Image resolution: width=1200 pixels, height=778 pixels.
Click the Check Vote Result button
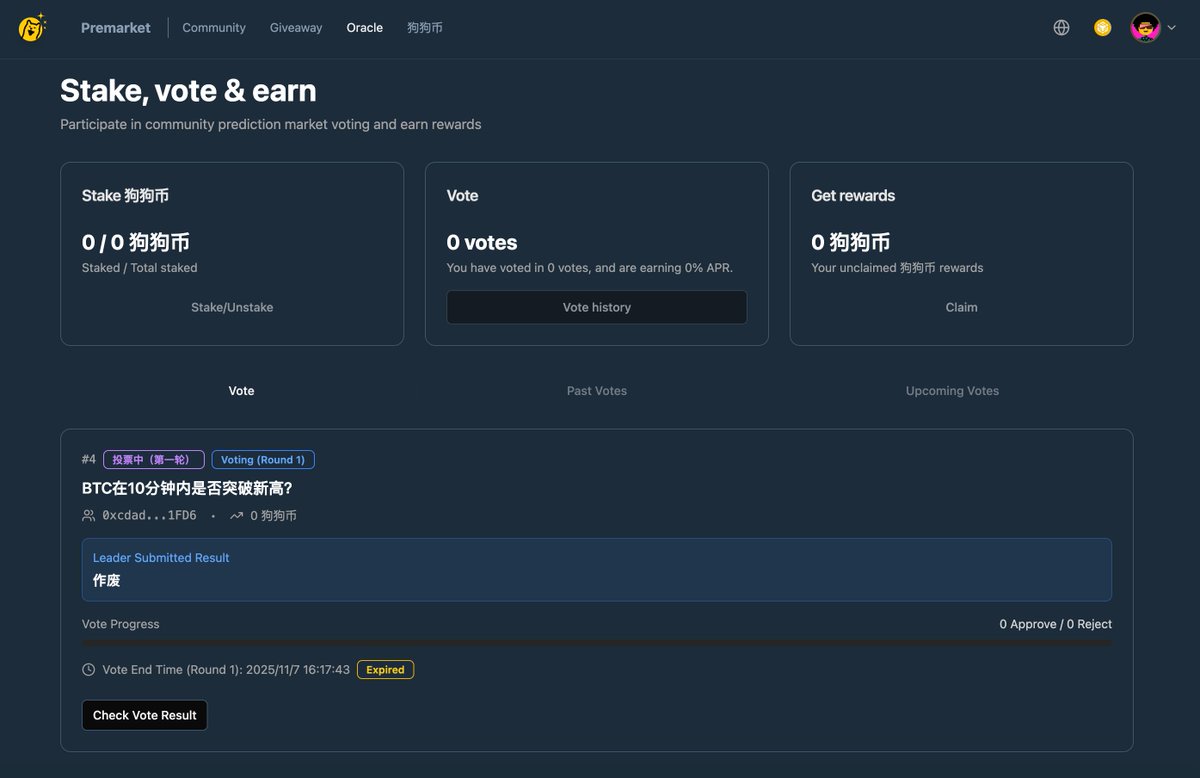click(145, 715)
